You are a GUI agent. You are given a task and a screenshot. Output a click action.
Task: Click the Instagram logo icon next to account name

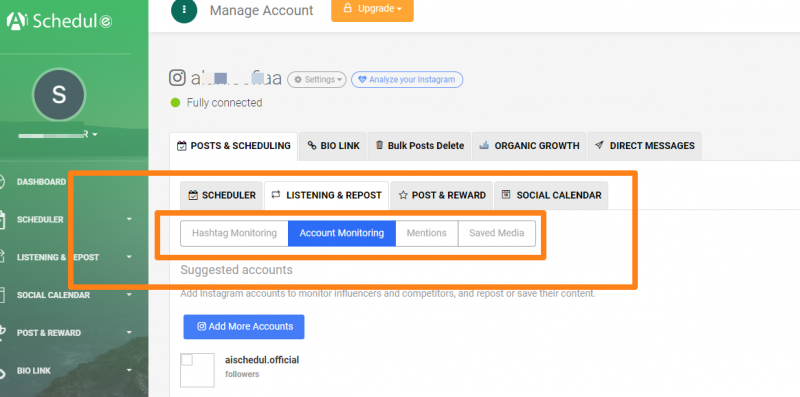177,78
